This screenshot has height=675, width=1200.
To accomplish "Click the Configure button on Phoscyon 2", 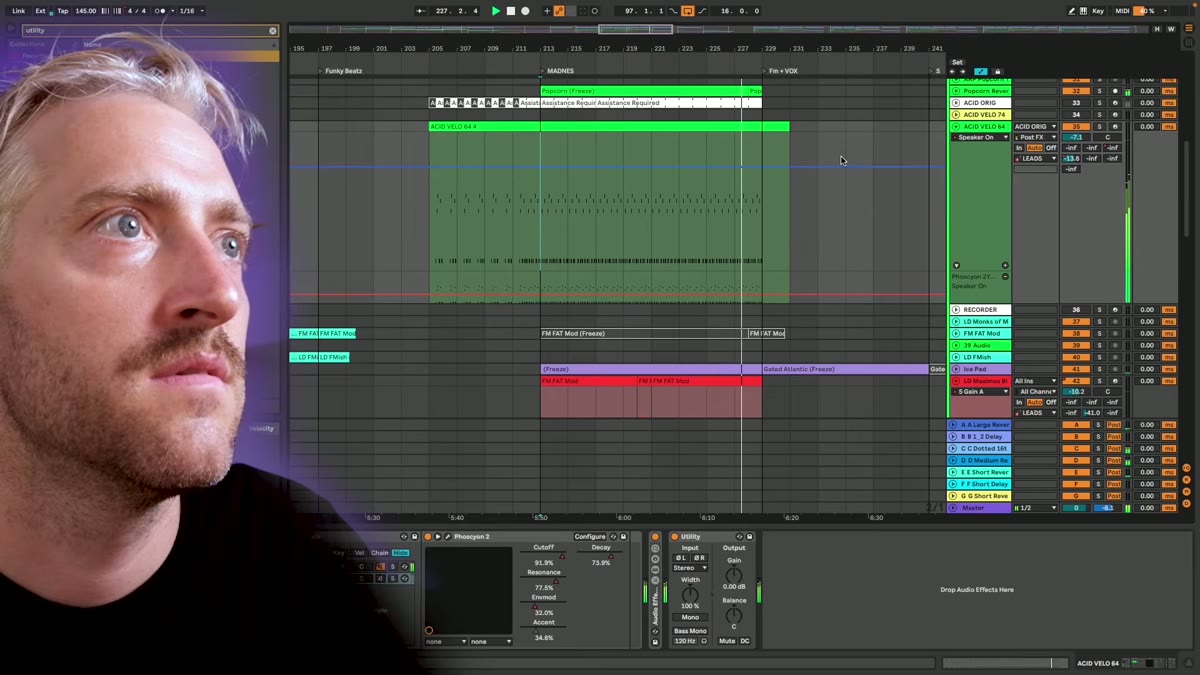I will pyautogui.click(x=590, y=536).
